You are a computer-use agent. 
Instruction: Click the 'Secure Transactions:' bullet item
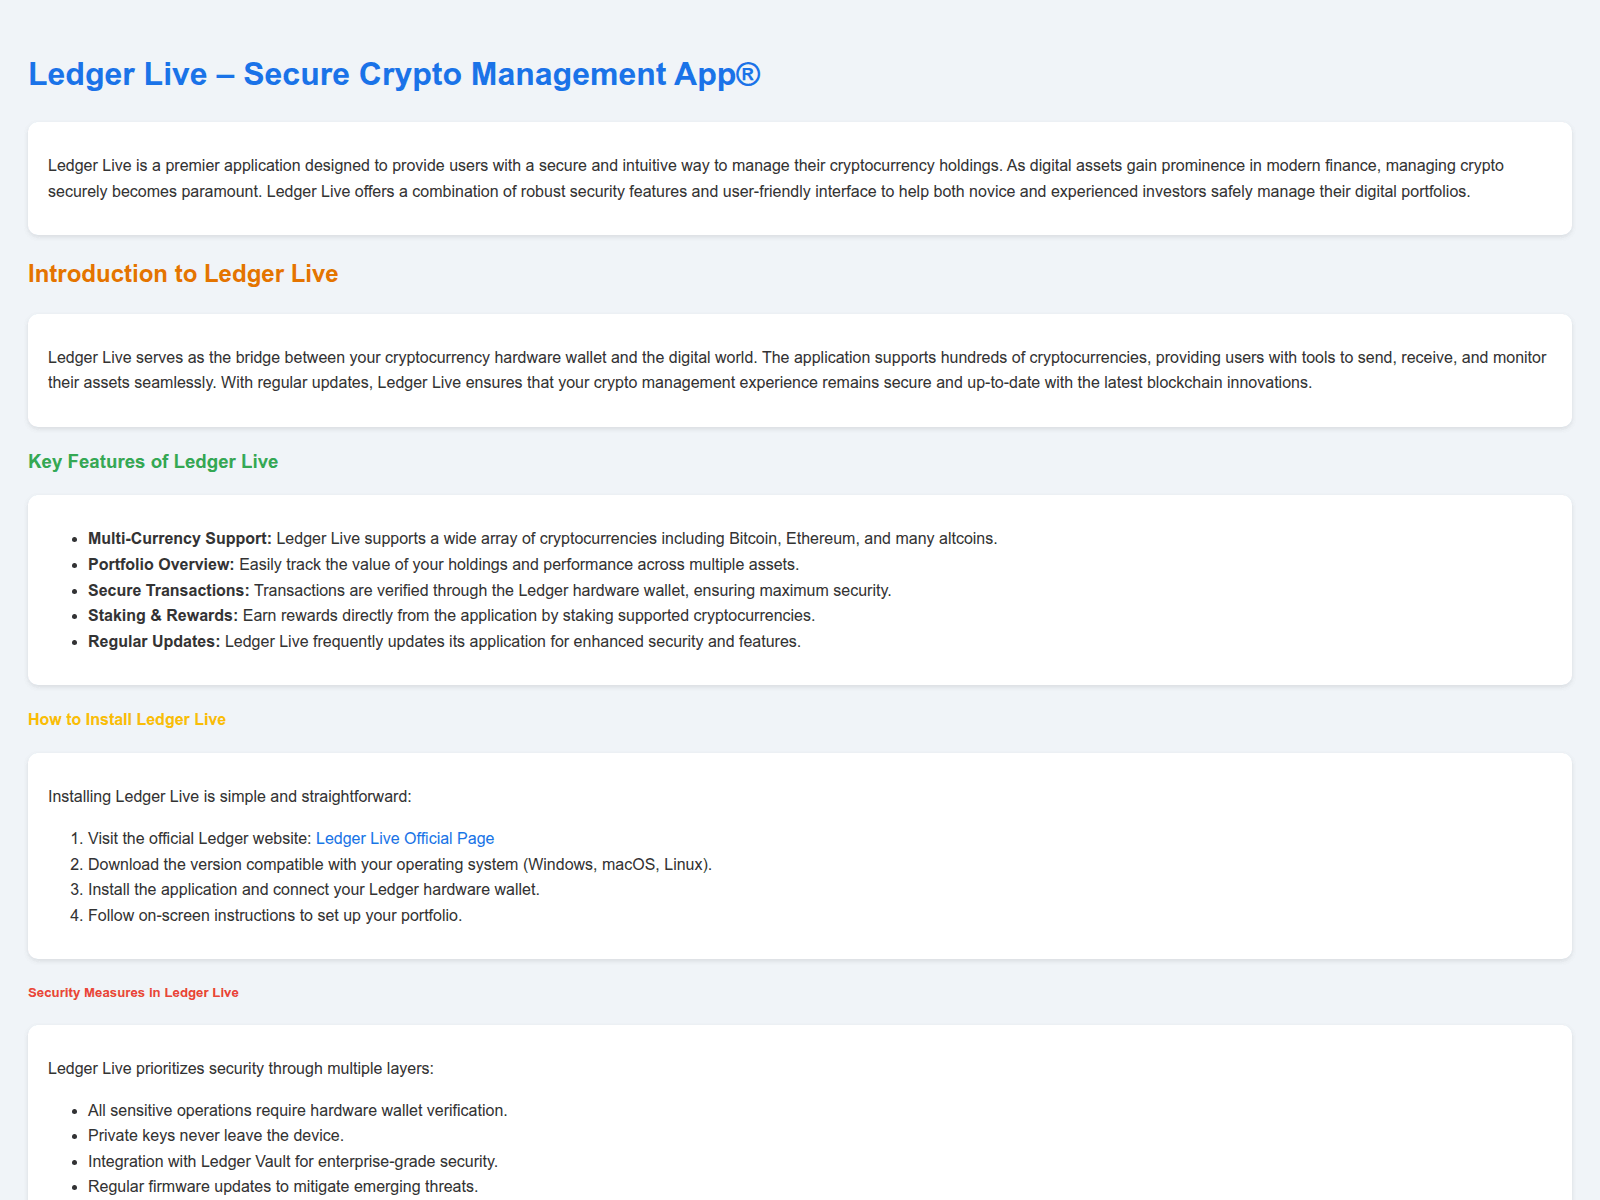coord(489,590)
